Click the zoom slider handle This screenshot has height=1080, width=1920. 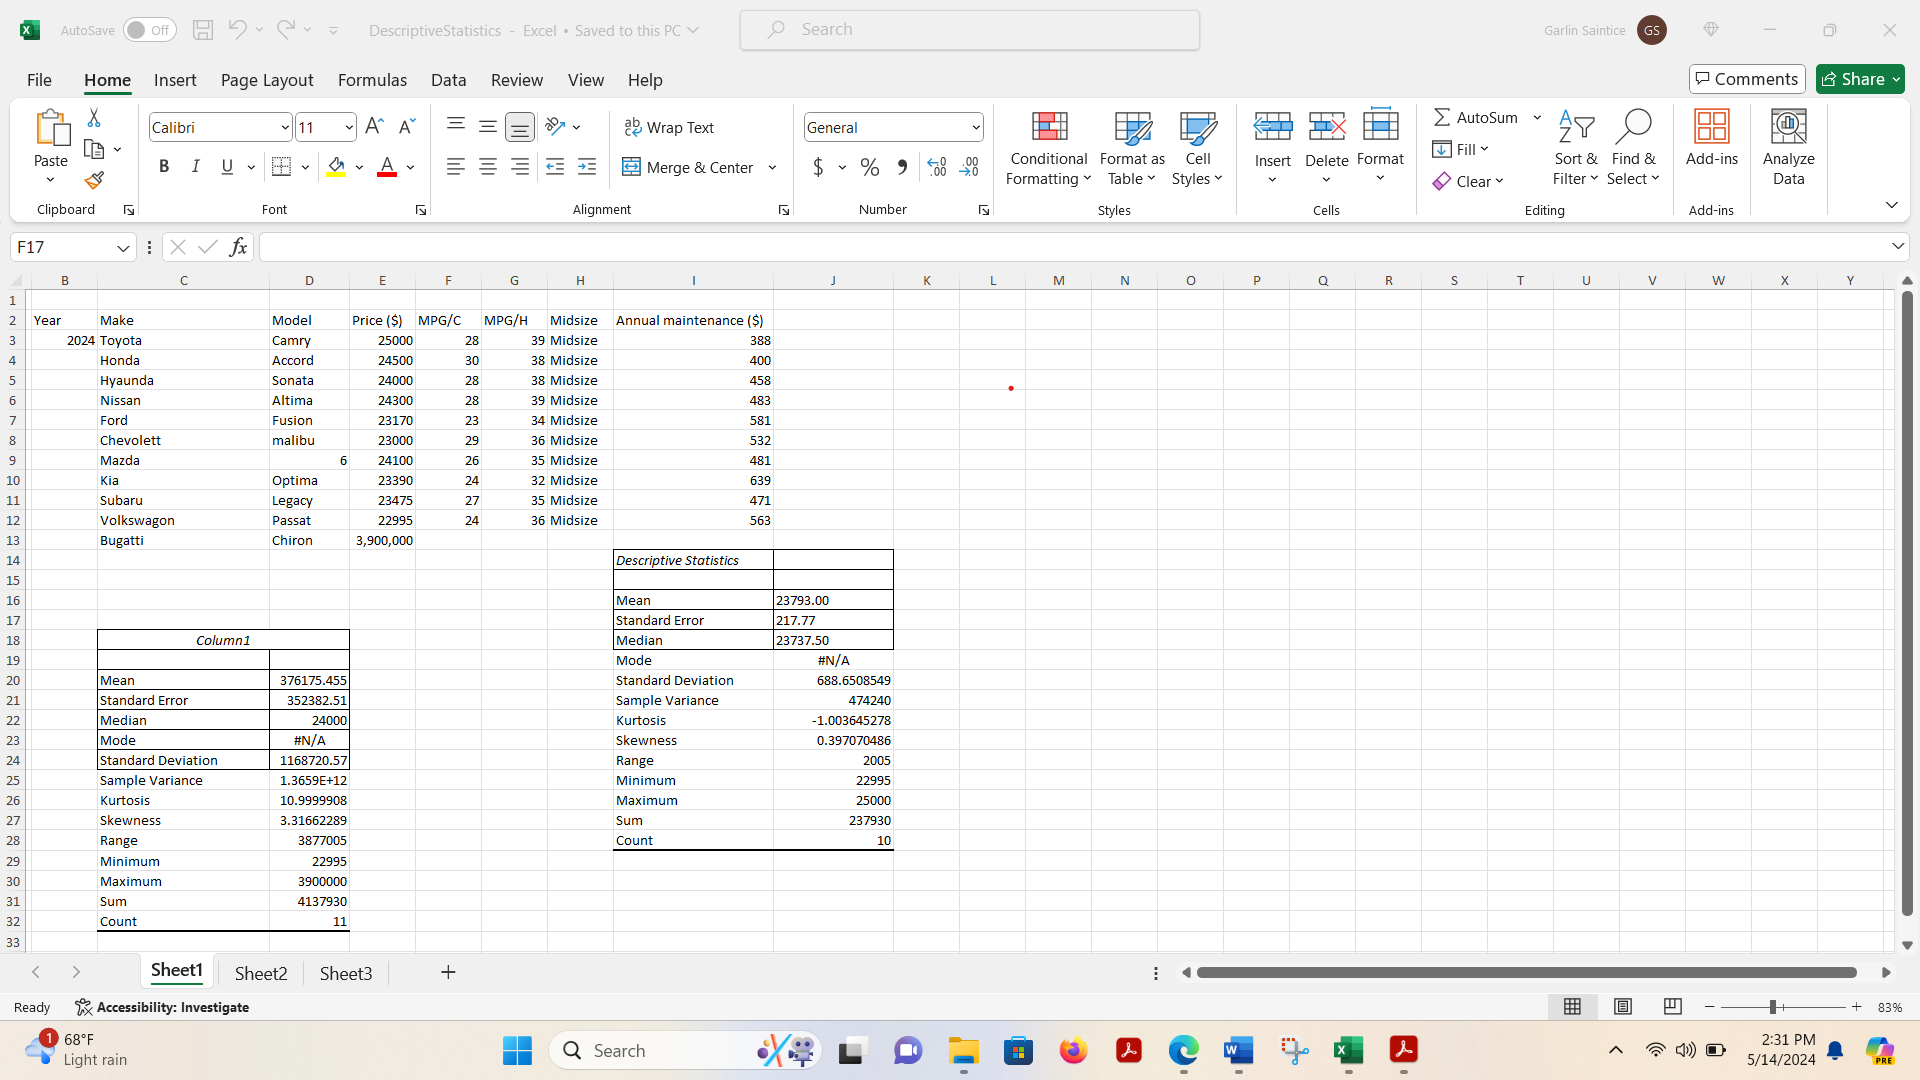1772,1007
